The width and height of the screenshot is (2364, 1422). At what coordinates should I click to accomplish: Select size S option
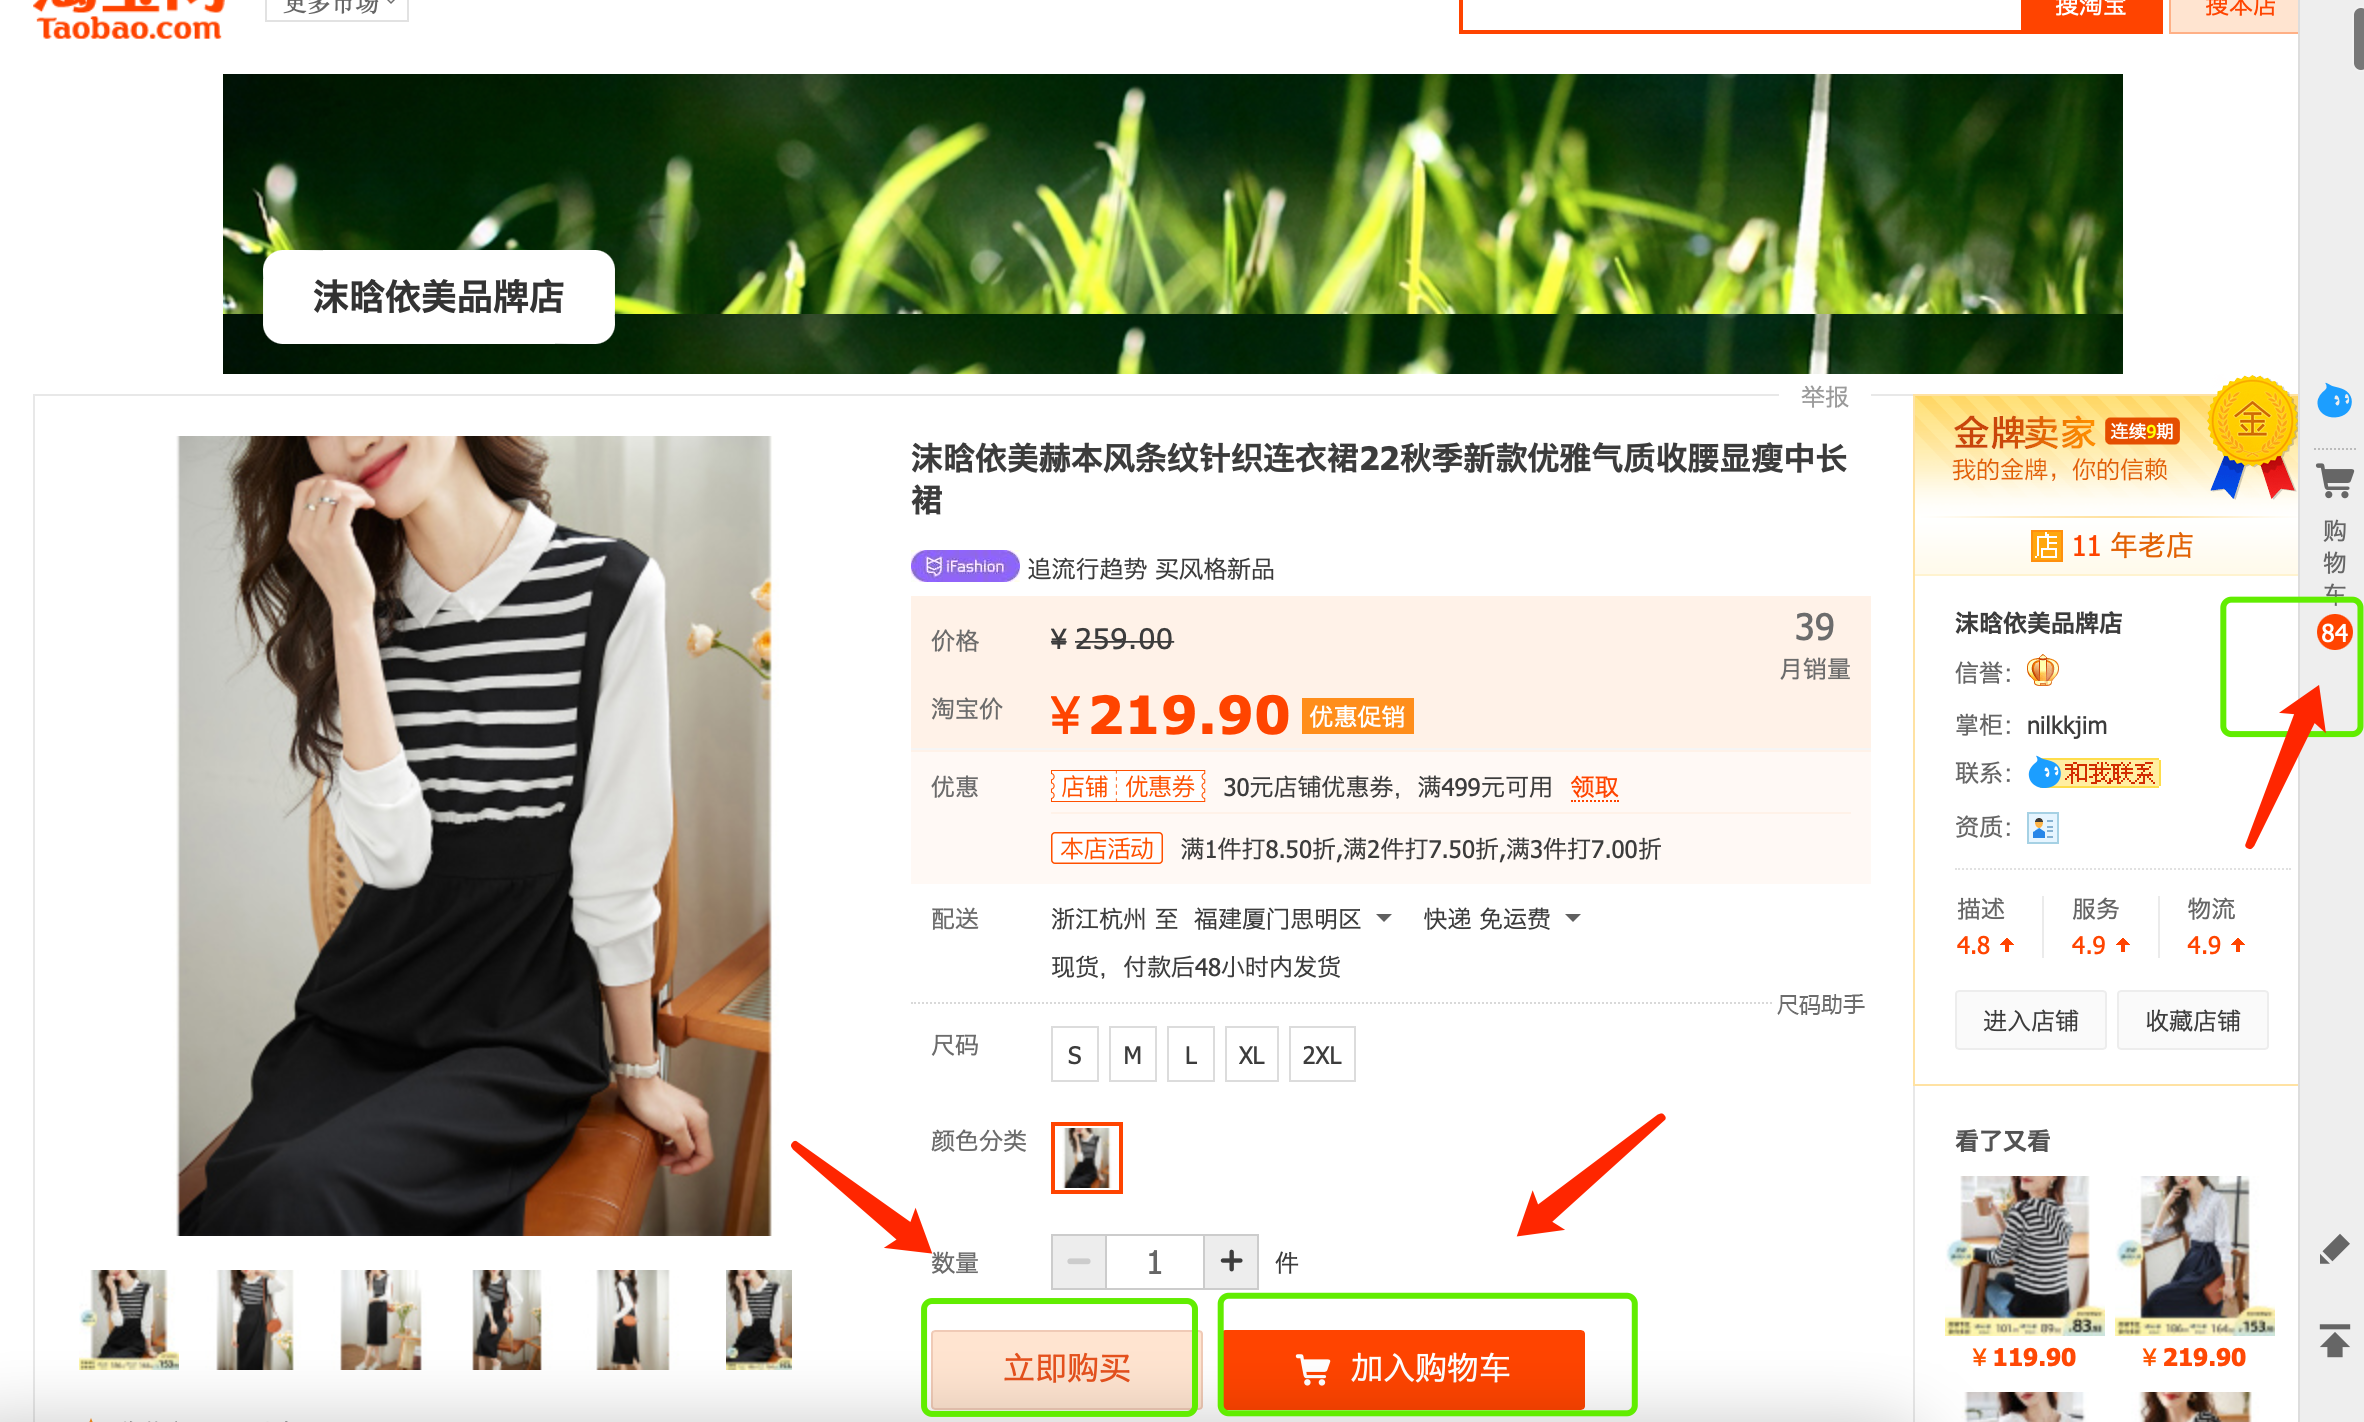coord(1075,1054)
